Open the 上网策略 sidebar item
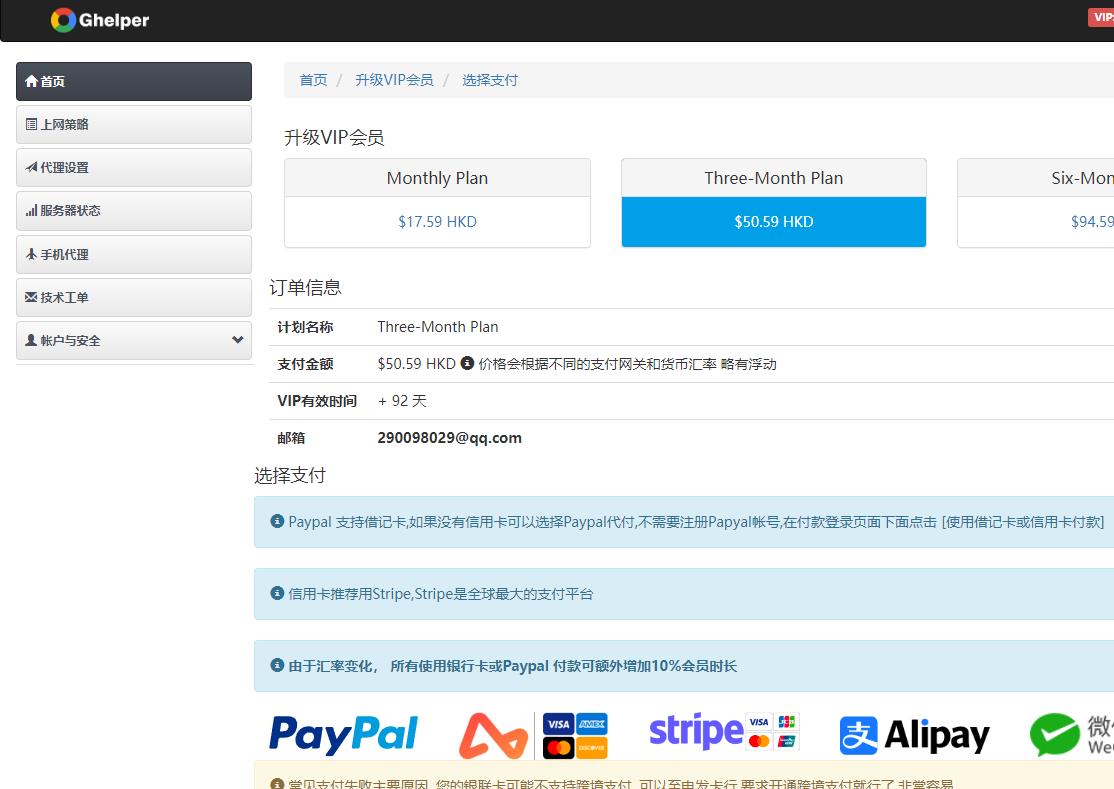Screen dimensions: 1114x789 coord(134,124)
